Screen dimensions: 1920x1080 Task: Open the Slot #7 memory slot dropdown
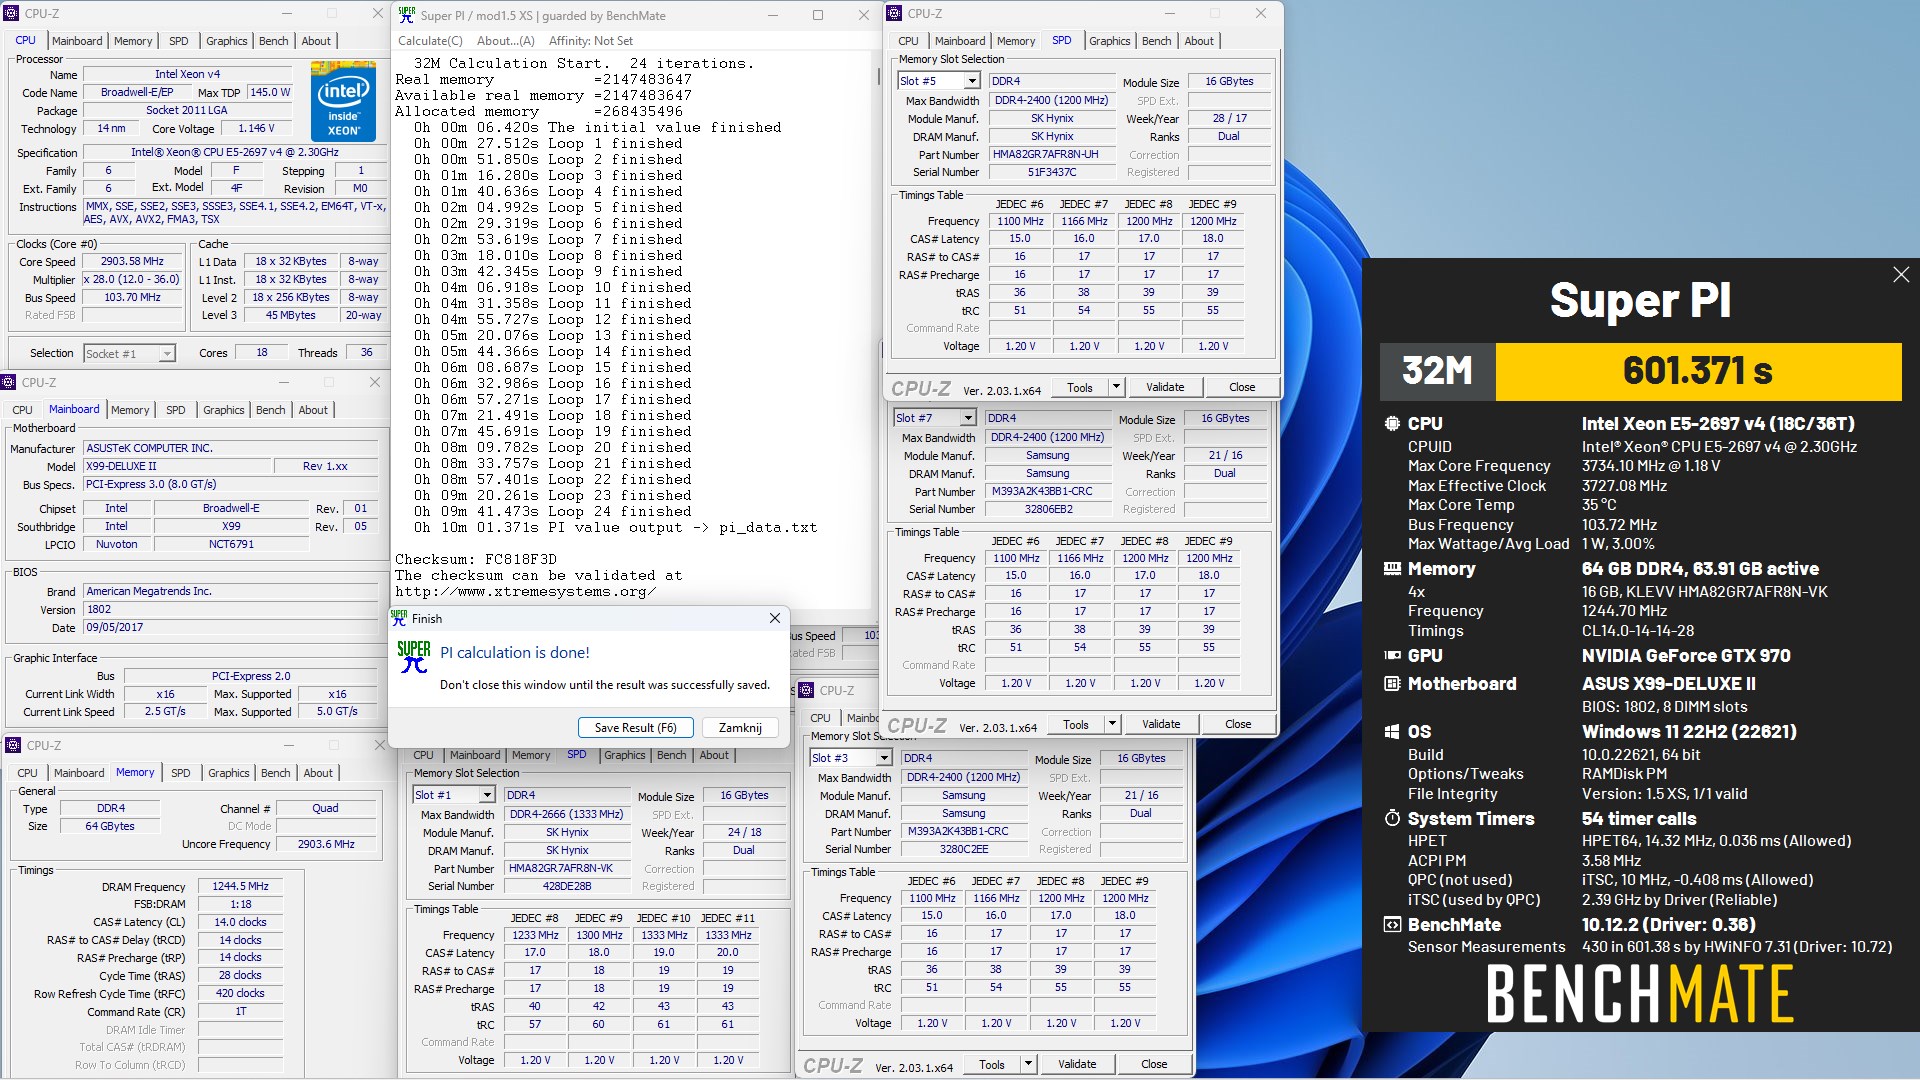coord(968,418)
